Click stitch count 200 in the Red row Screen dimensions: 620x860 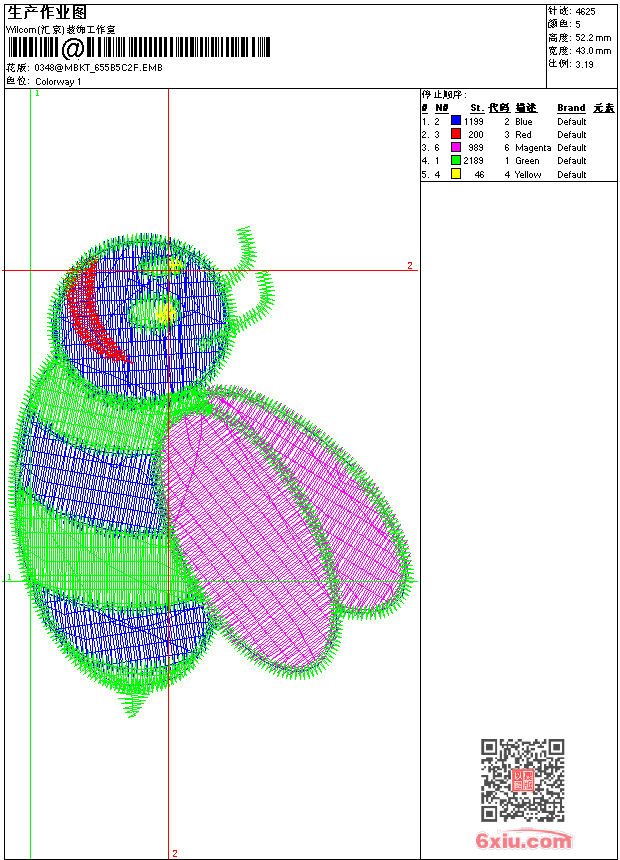[476, 134]
